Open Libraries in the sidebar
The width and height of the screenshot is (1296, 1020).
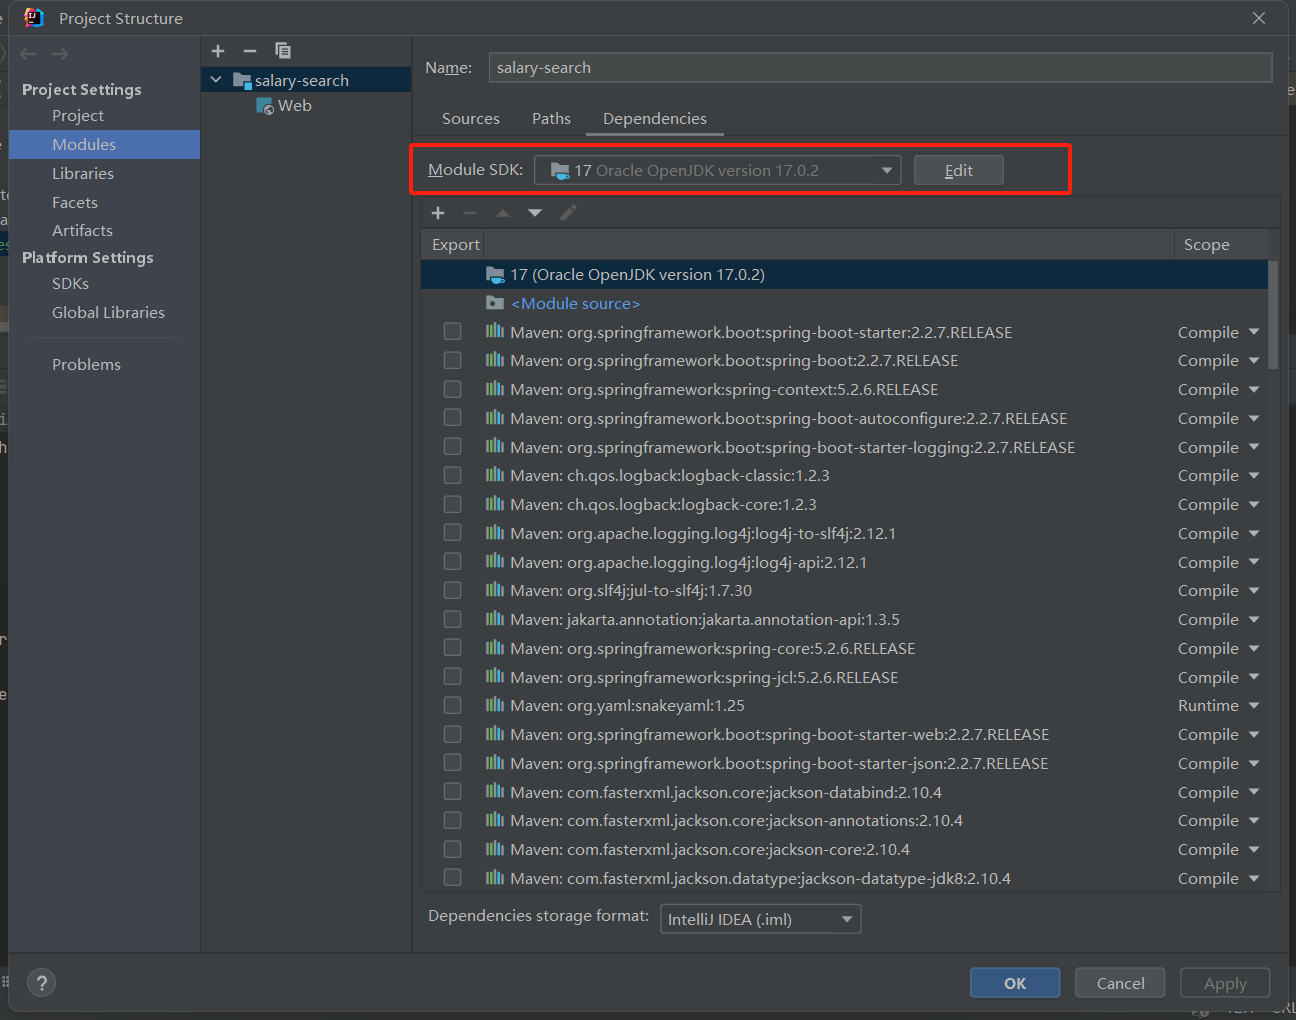click(x=83, y=173)
